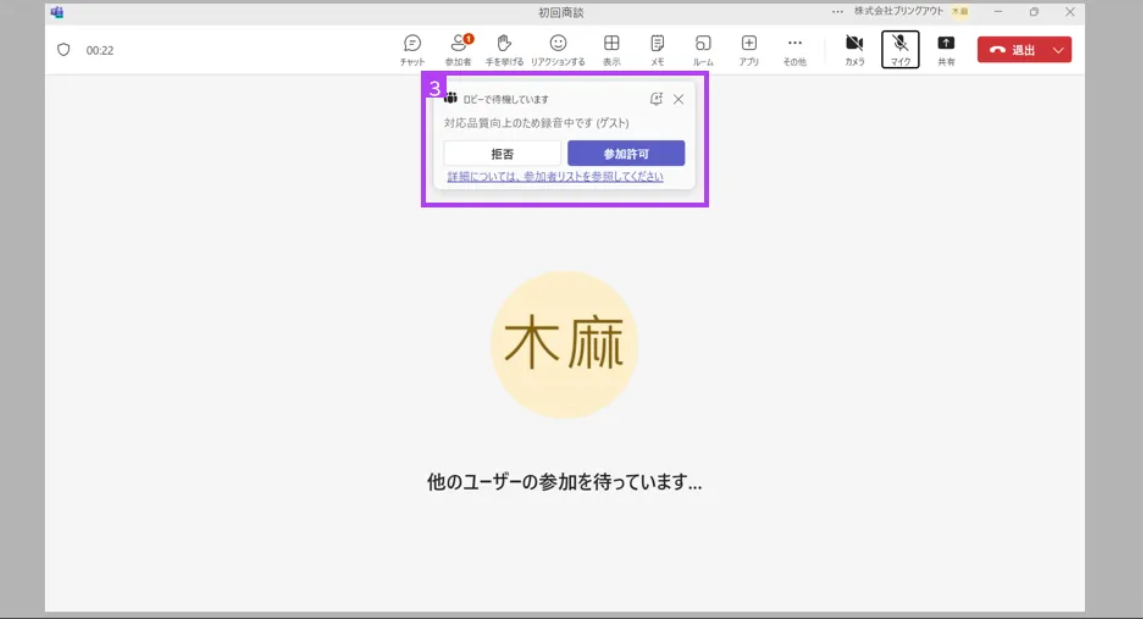This screenshot has width=1143, height=620.
Task: Raise hand with 手を挙げる
Action: (504, 50)
